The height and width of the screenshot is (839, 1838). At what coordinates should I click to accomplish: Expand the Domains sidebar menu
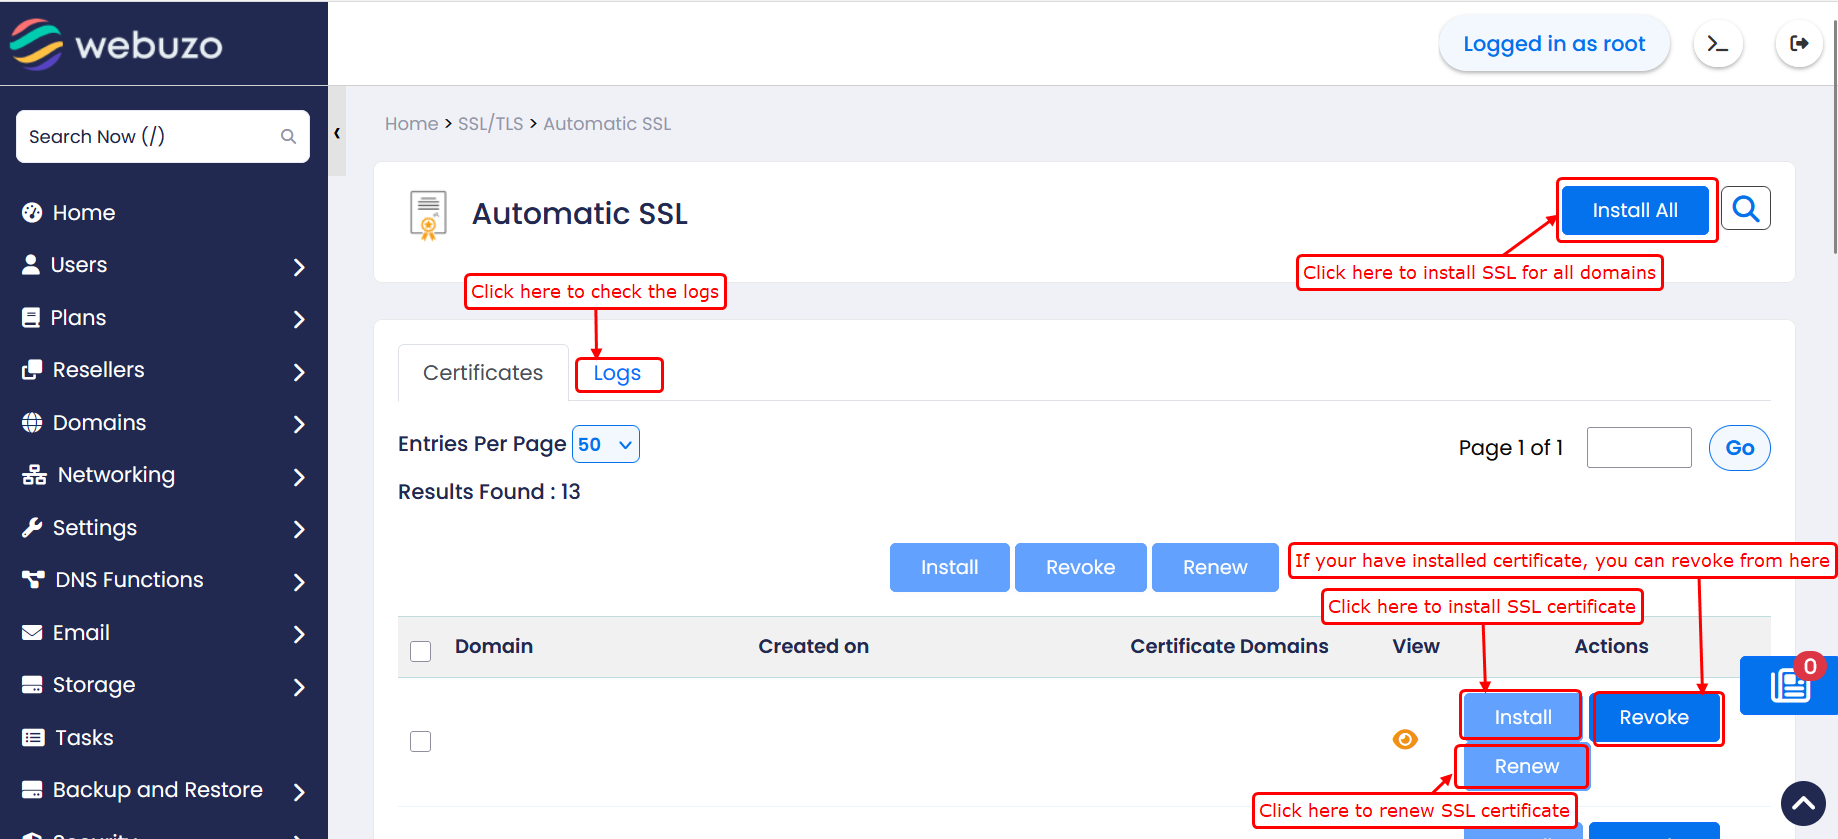click(163, 423)
